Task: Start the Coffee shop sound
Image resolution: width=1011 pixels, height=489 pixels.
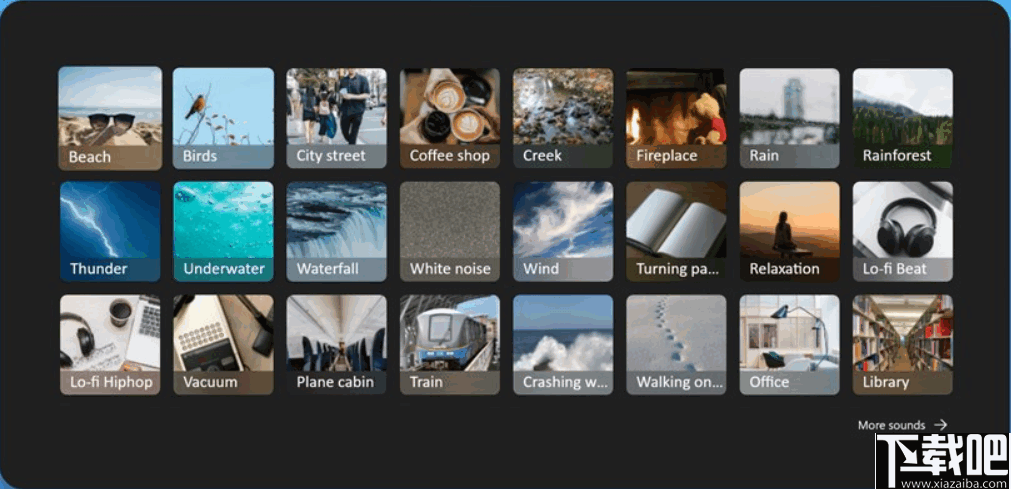Action: tap(450, 118)
